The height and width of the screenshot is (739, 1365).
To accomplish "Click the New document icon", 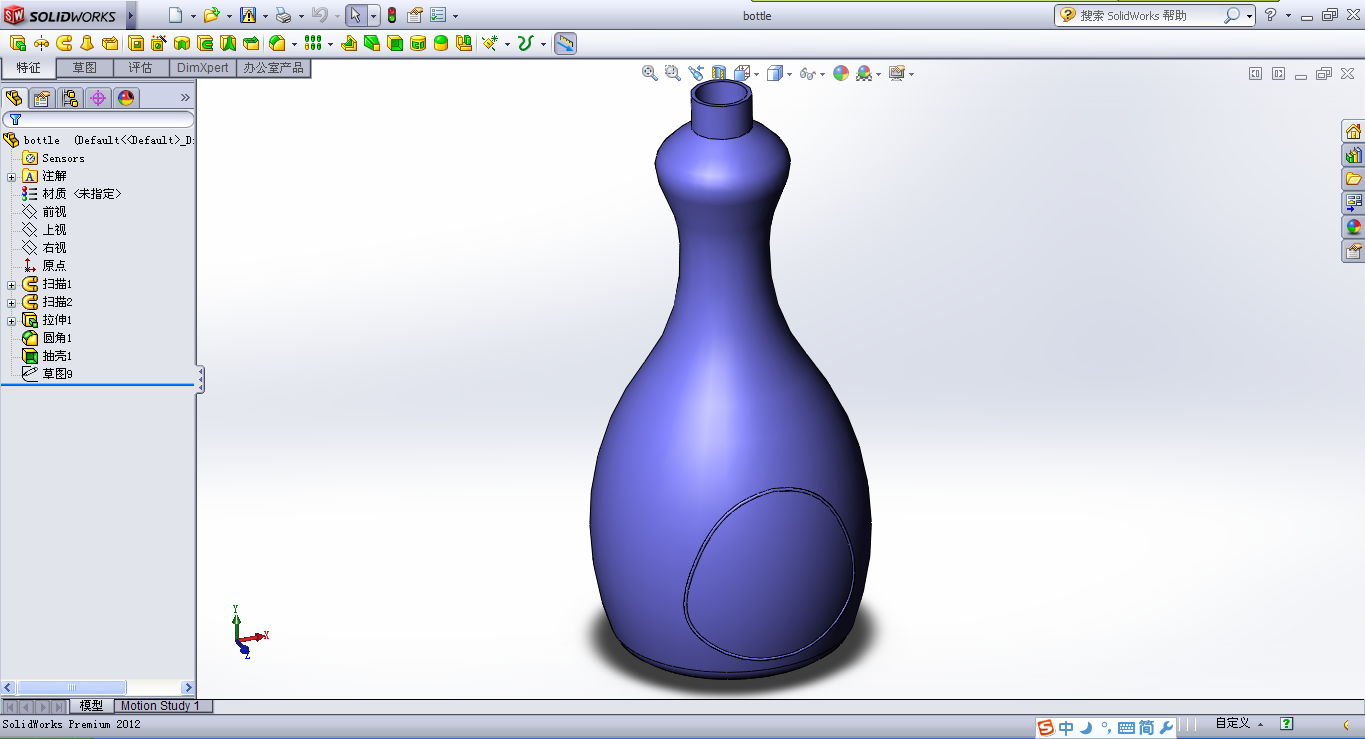I will click(x=176, y=15).
